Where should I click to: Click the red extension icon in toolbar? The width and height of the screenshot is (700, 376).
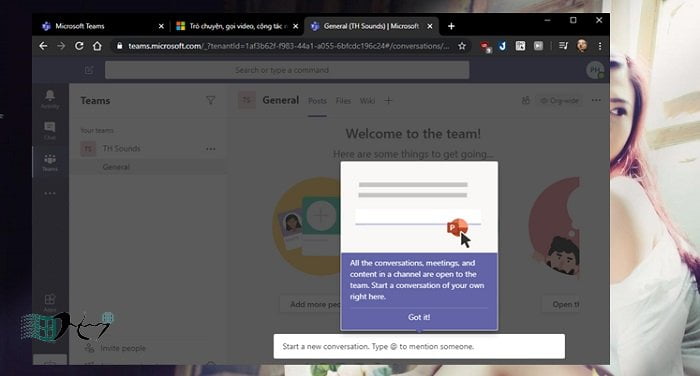[x=485, y=46]
